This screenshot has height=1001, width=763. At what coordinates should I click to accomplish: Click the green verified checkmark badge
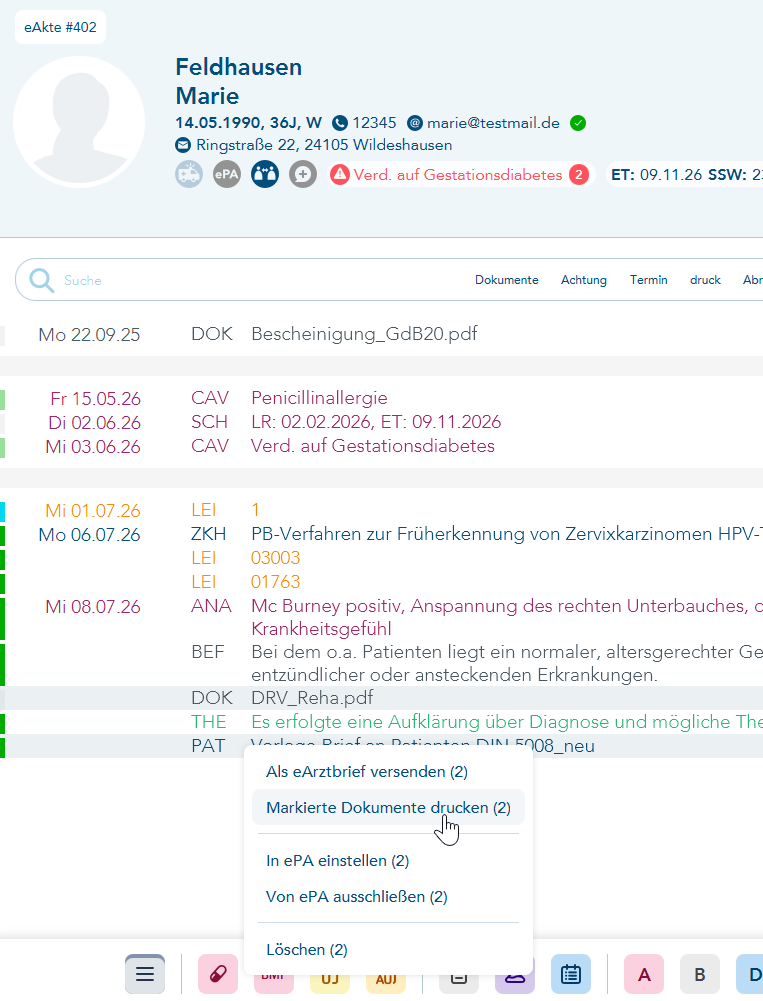578,123
